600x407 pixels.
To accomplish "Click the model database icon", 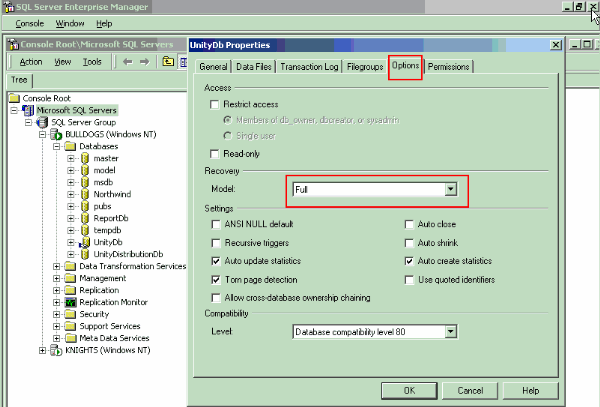I will (85, 170).
